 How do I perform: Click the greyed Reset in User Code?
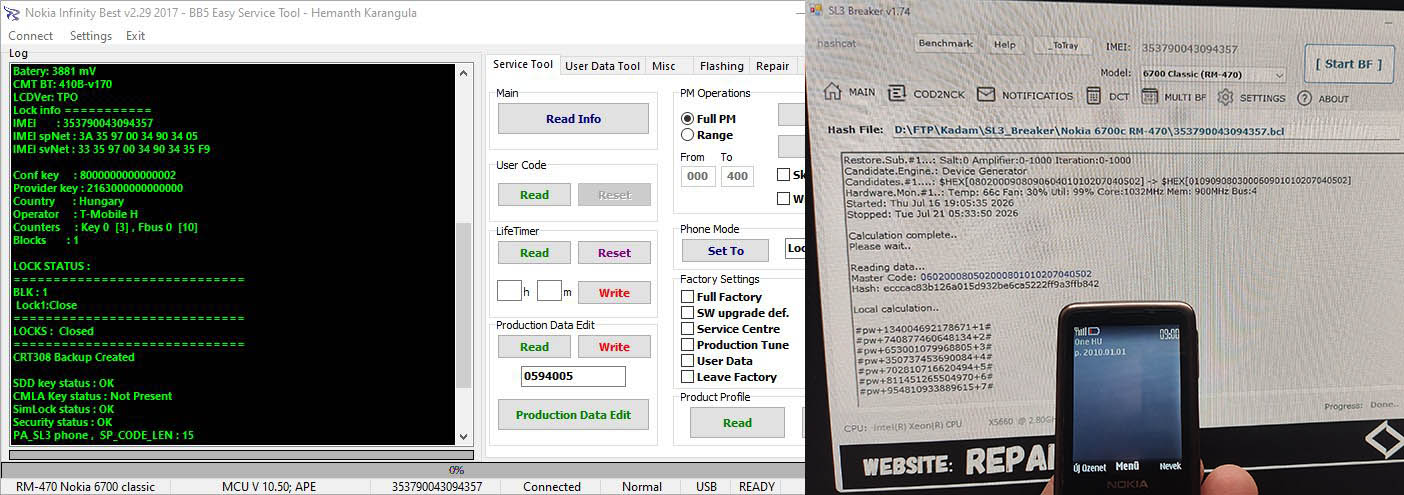click(x=614, y=195)
